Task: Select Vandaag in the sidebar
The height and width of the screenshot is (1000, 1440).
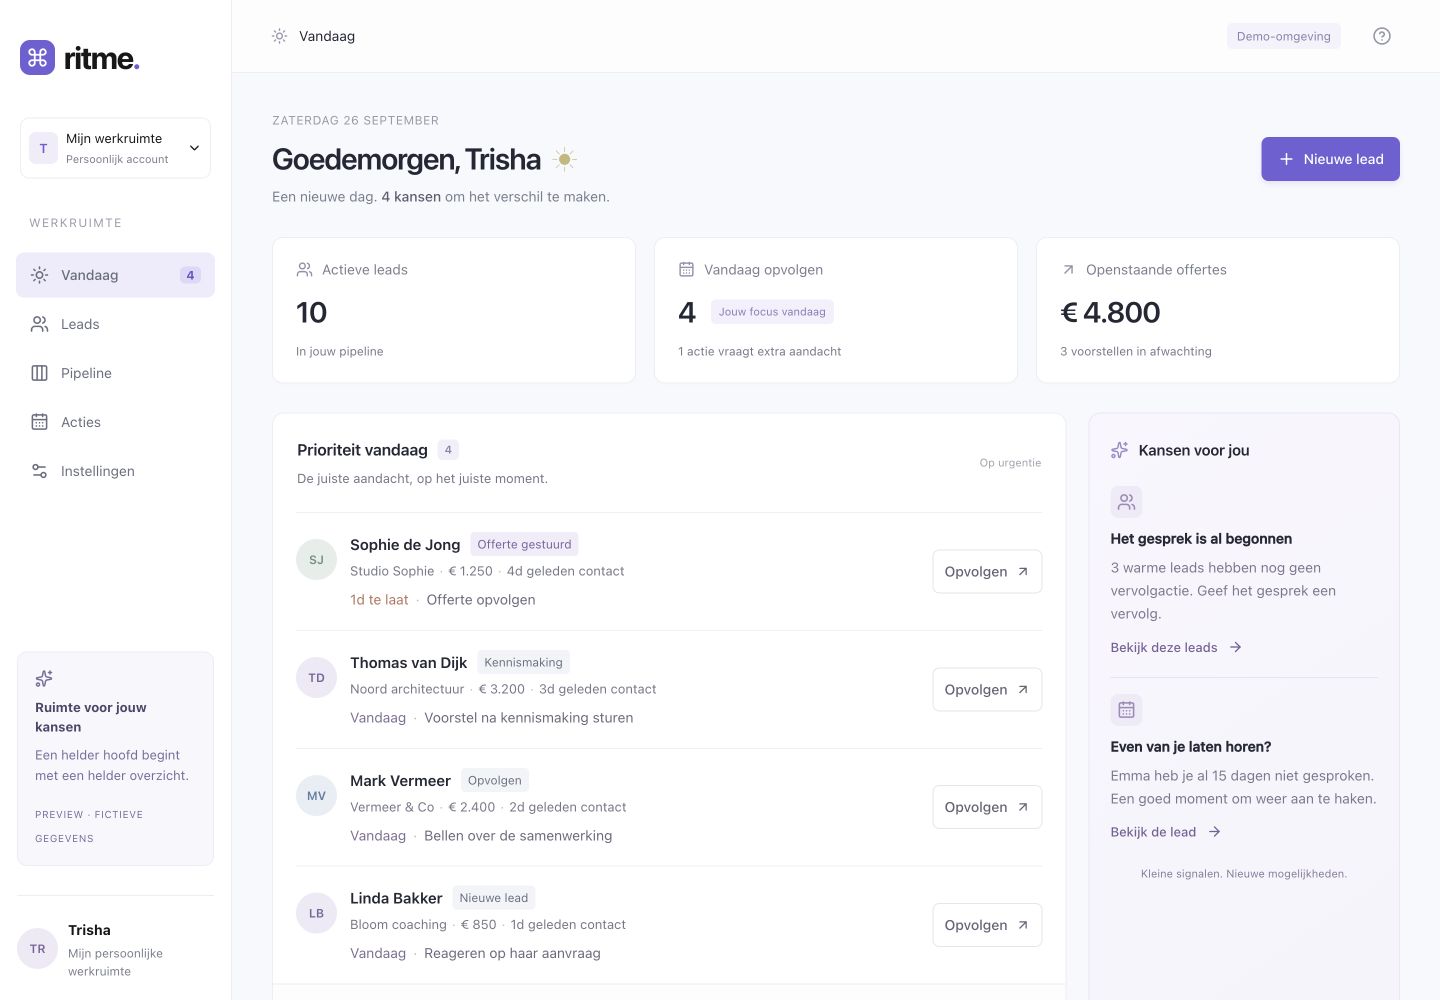Action: click(x=115, y=275)
